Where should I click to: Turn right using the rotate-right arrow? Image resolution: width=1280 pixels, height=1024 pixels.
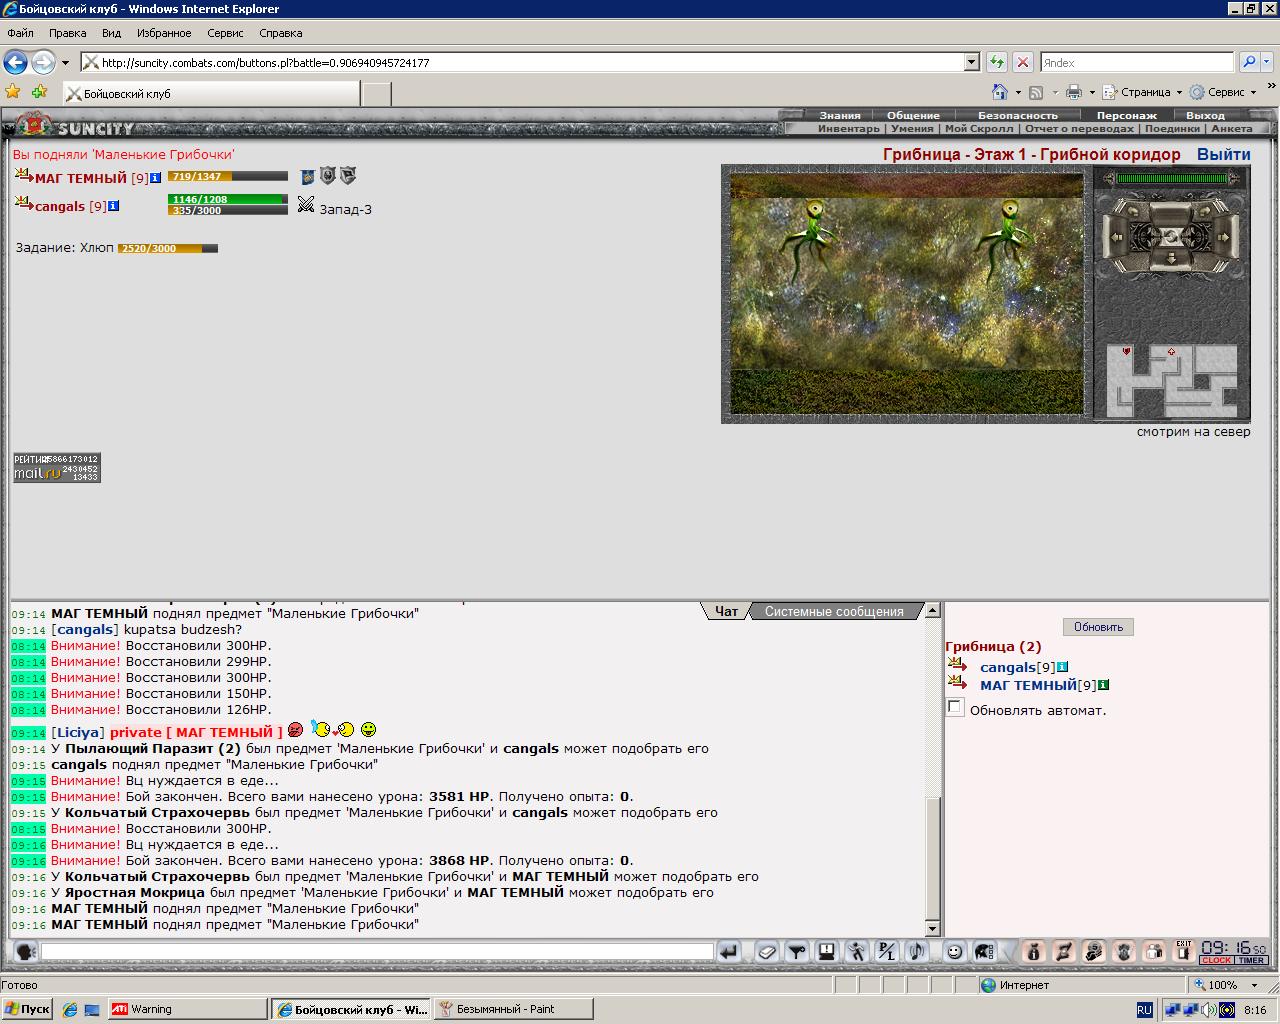pos(1205,212)
